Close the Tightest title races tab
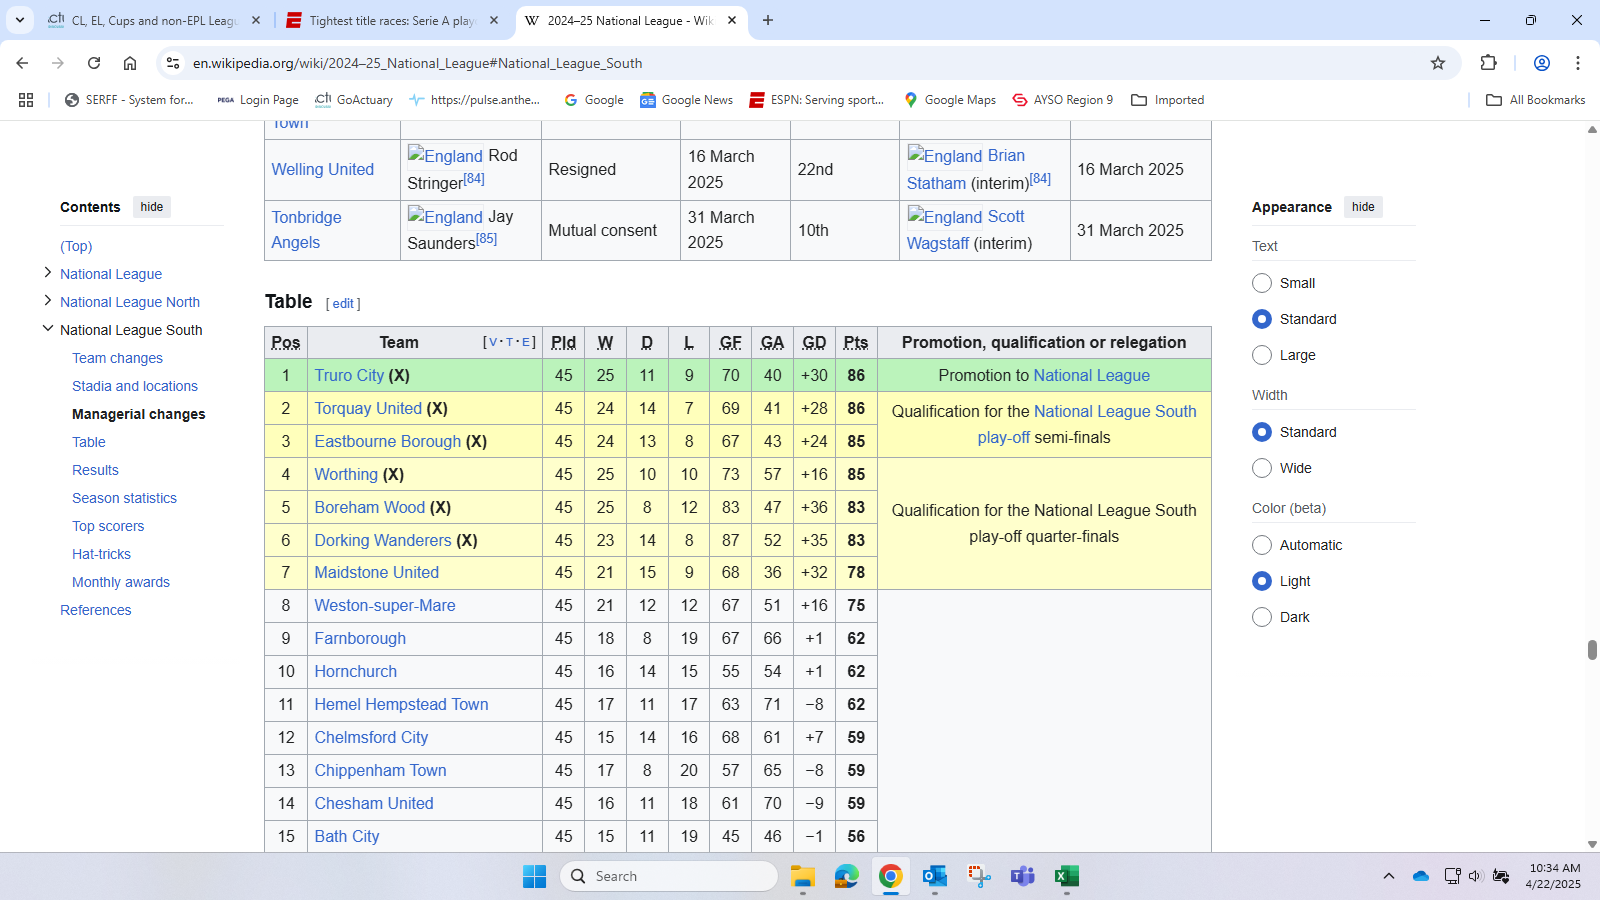 click(x=494, y=20)
